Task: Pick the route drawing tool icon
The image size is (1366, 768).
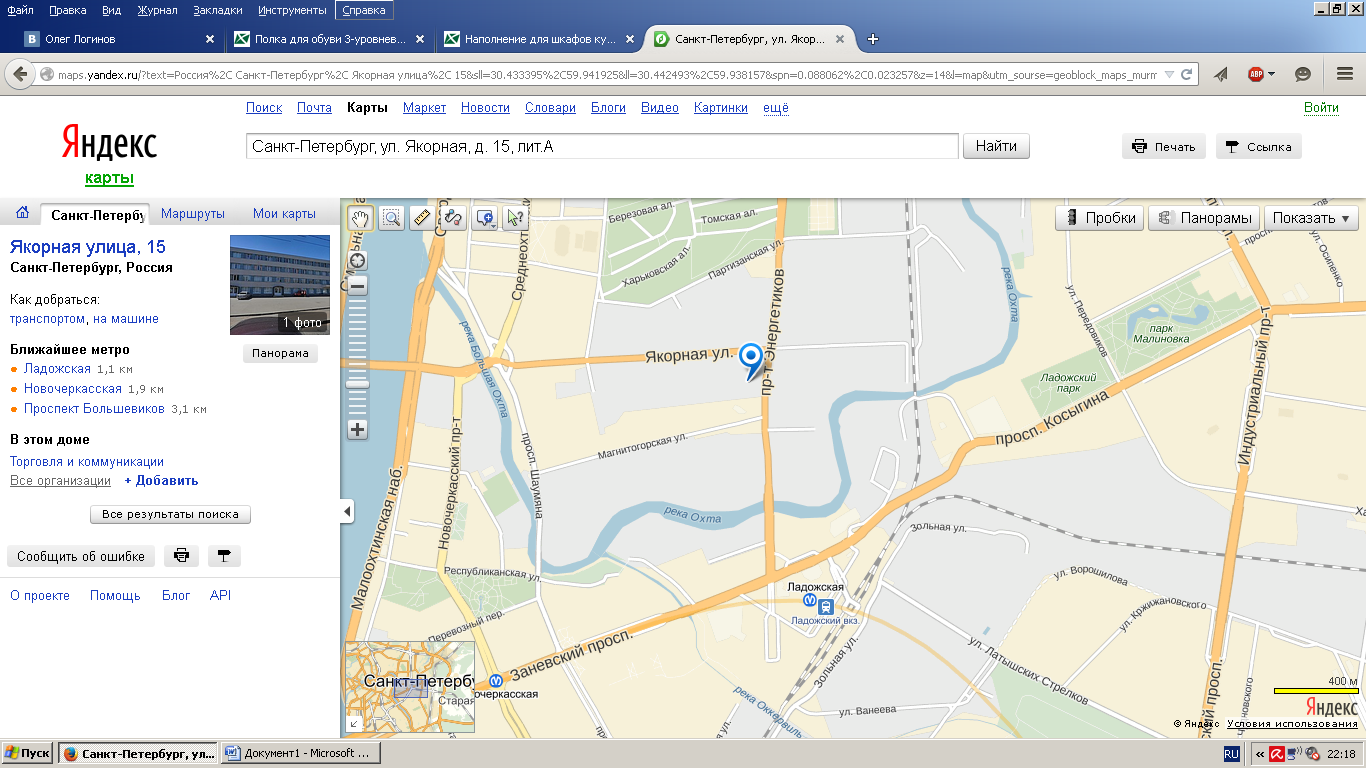Action: (x=453, y=218)
